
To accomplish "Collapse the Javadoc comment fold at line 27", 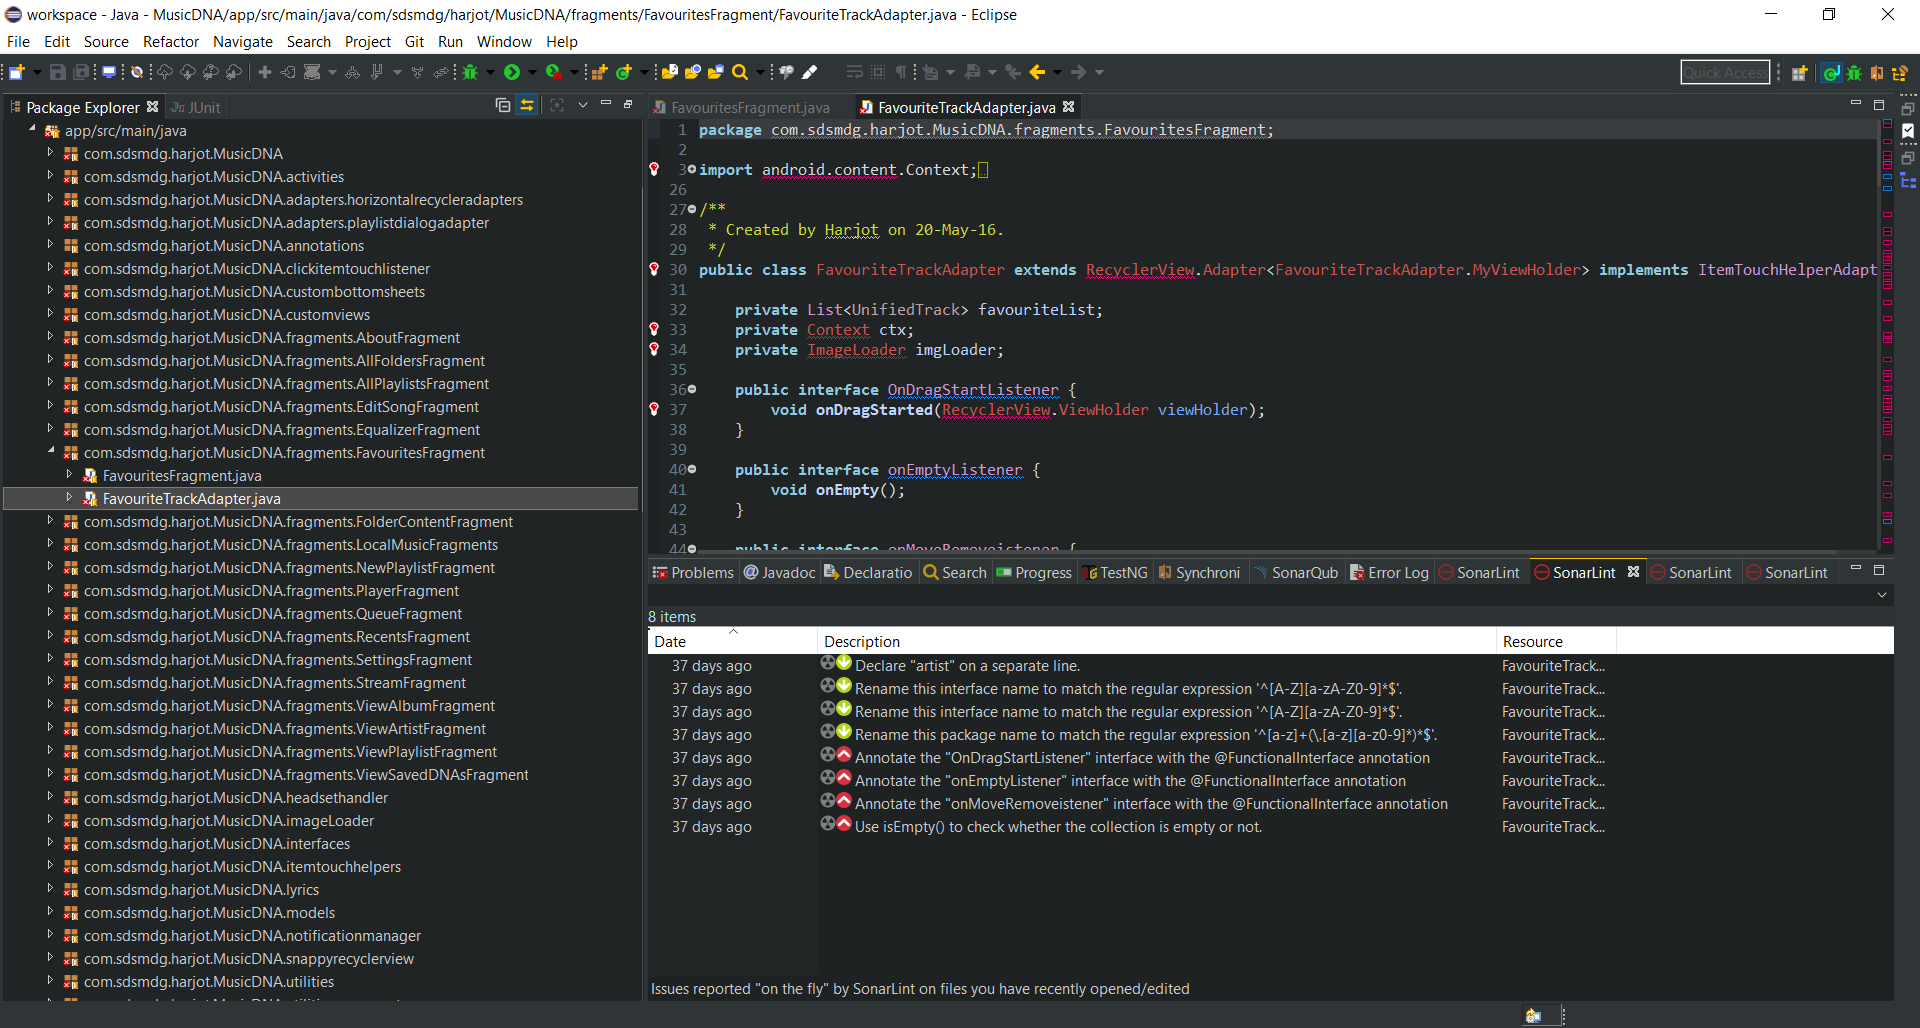I will click(692, 210).
